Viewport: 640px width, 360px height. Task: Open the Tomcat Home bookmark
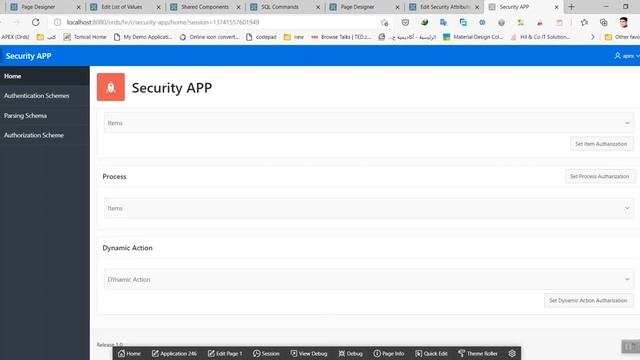85,37
